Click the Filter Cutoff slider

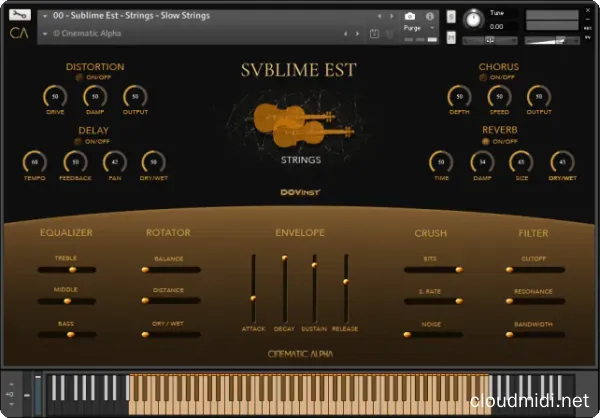pyautogui.click(x=536, y=270)
